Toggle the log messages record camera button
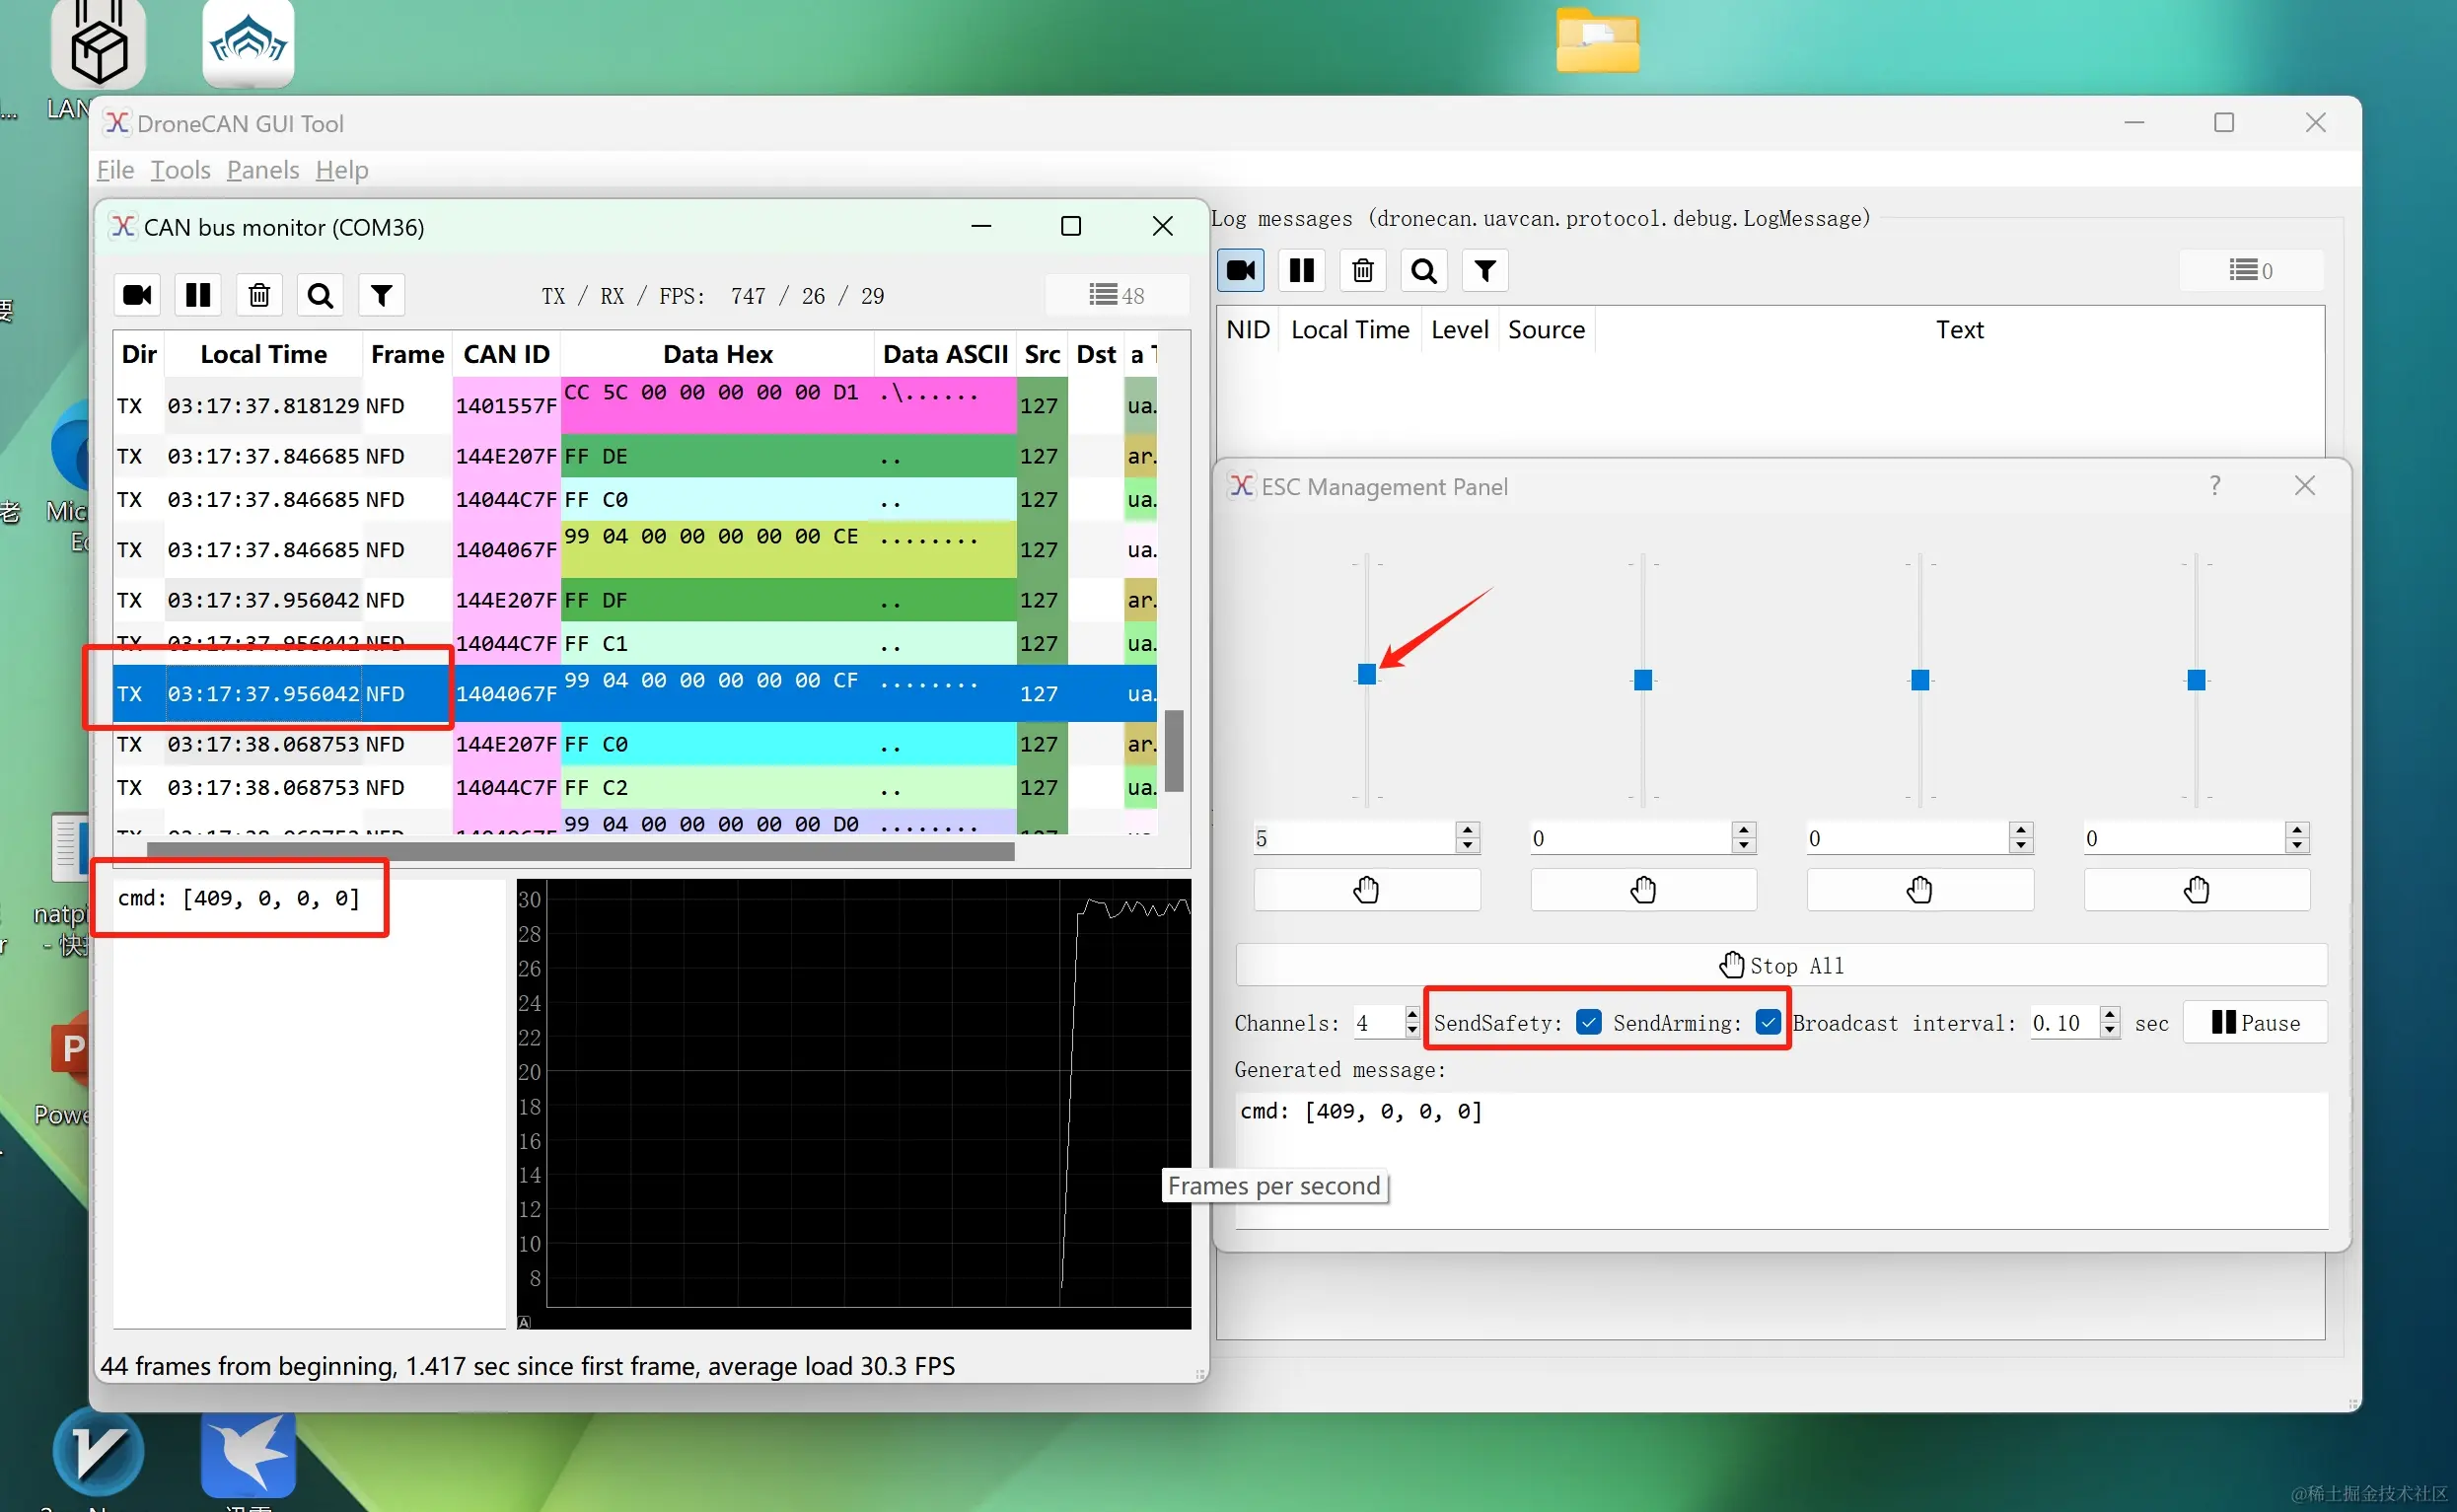This screenshot has width=2457, height=1512. click(x=1241, y=270)
